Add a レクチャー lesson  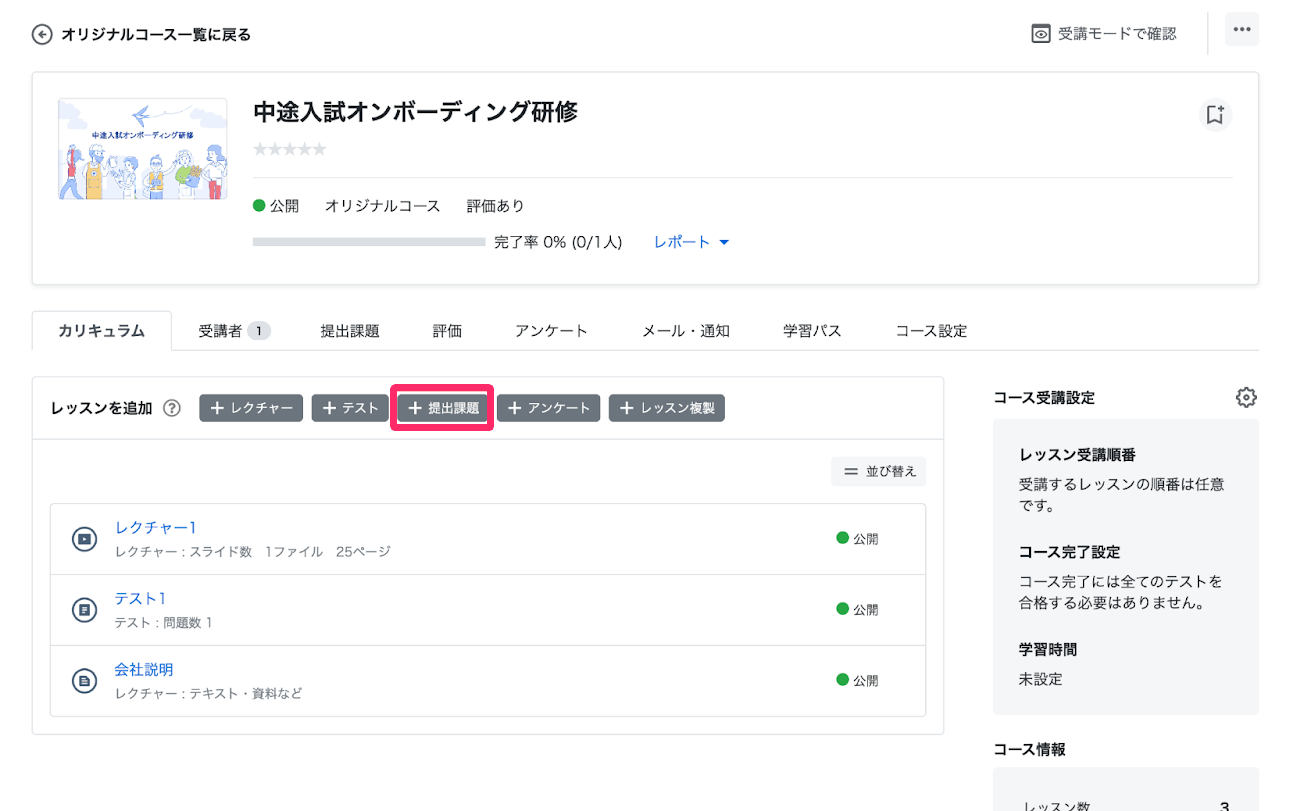click(x=251, y=408)
